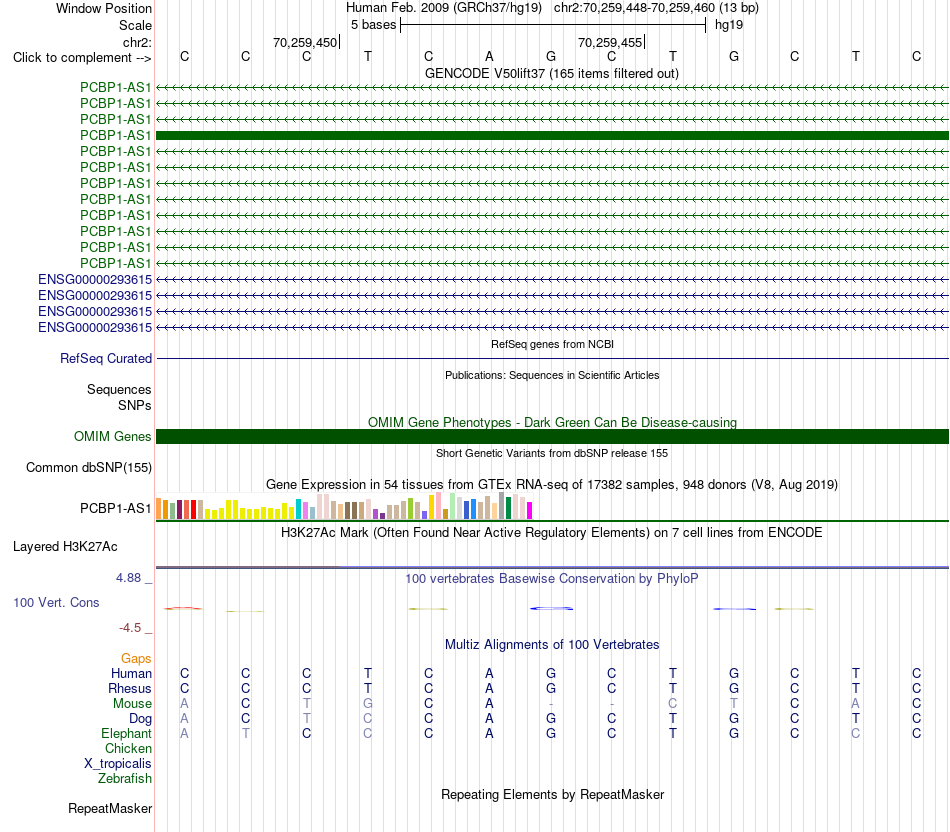
Task: Click the T base in the Elephant alignment row's second column
Action: pyautogui.click(x=245, y=733)
